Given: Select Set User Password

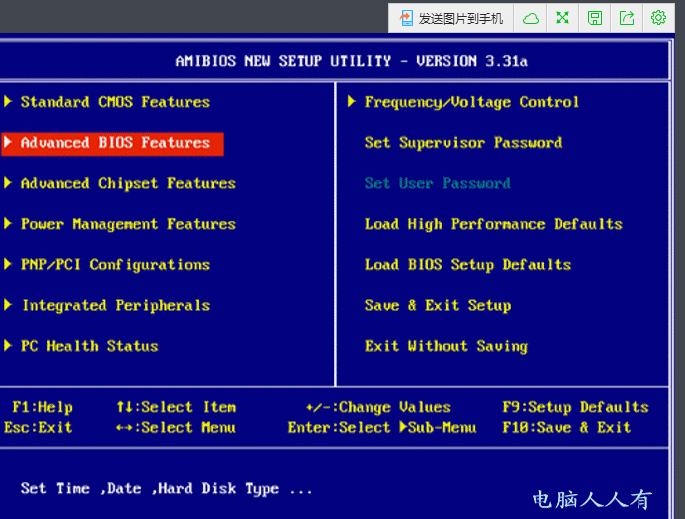Looking at the screenshot, I should coord(438,183).
